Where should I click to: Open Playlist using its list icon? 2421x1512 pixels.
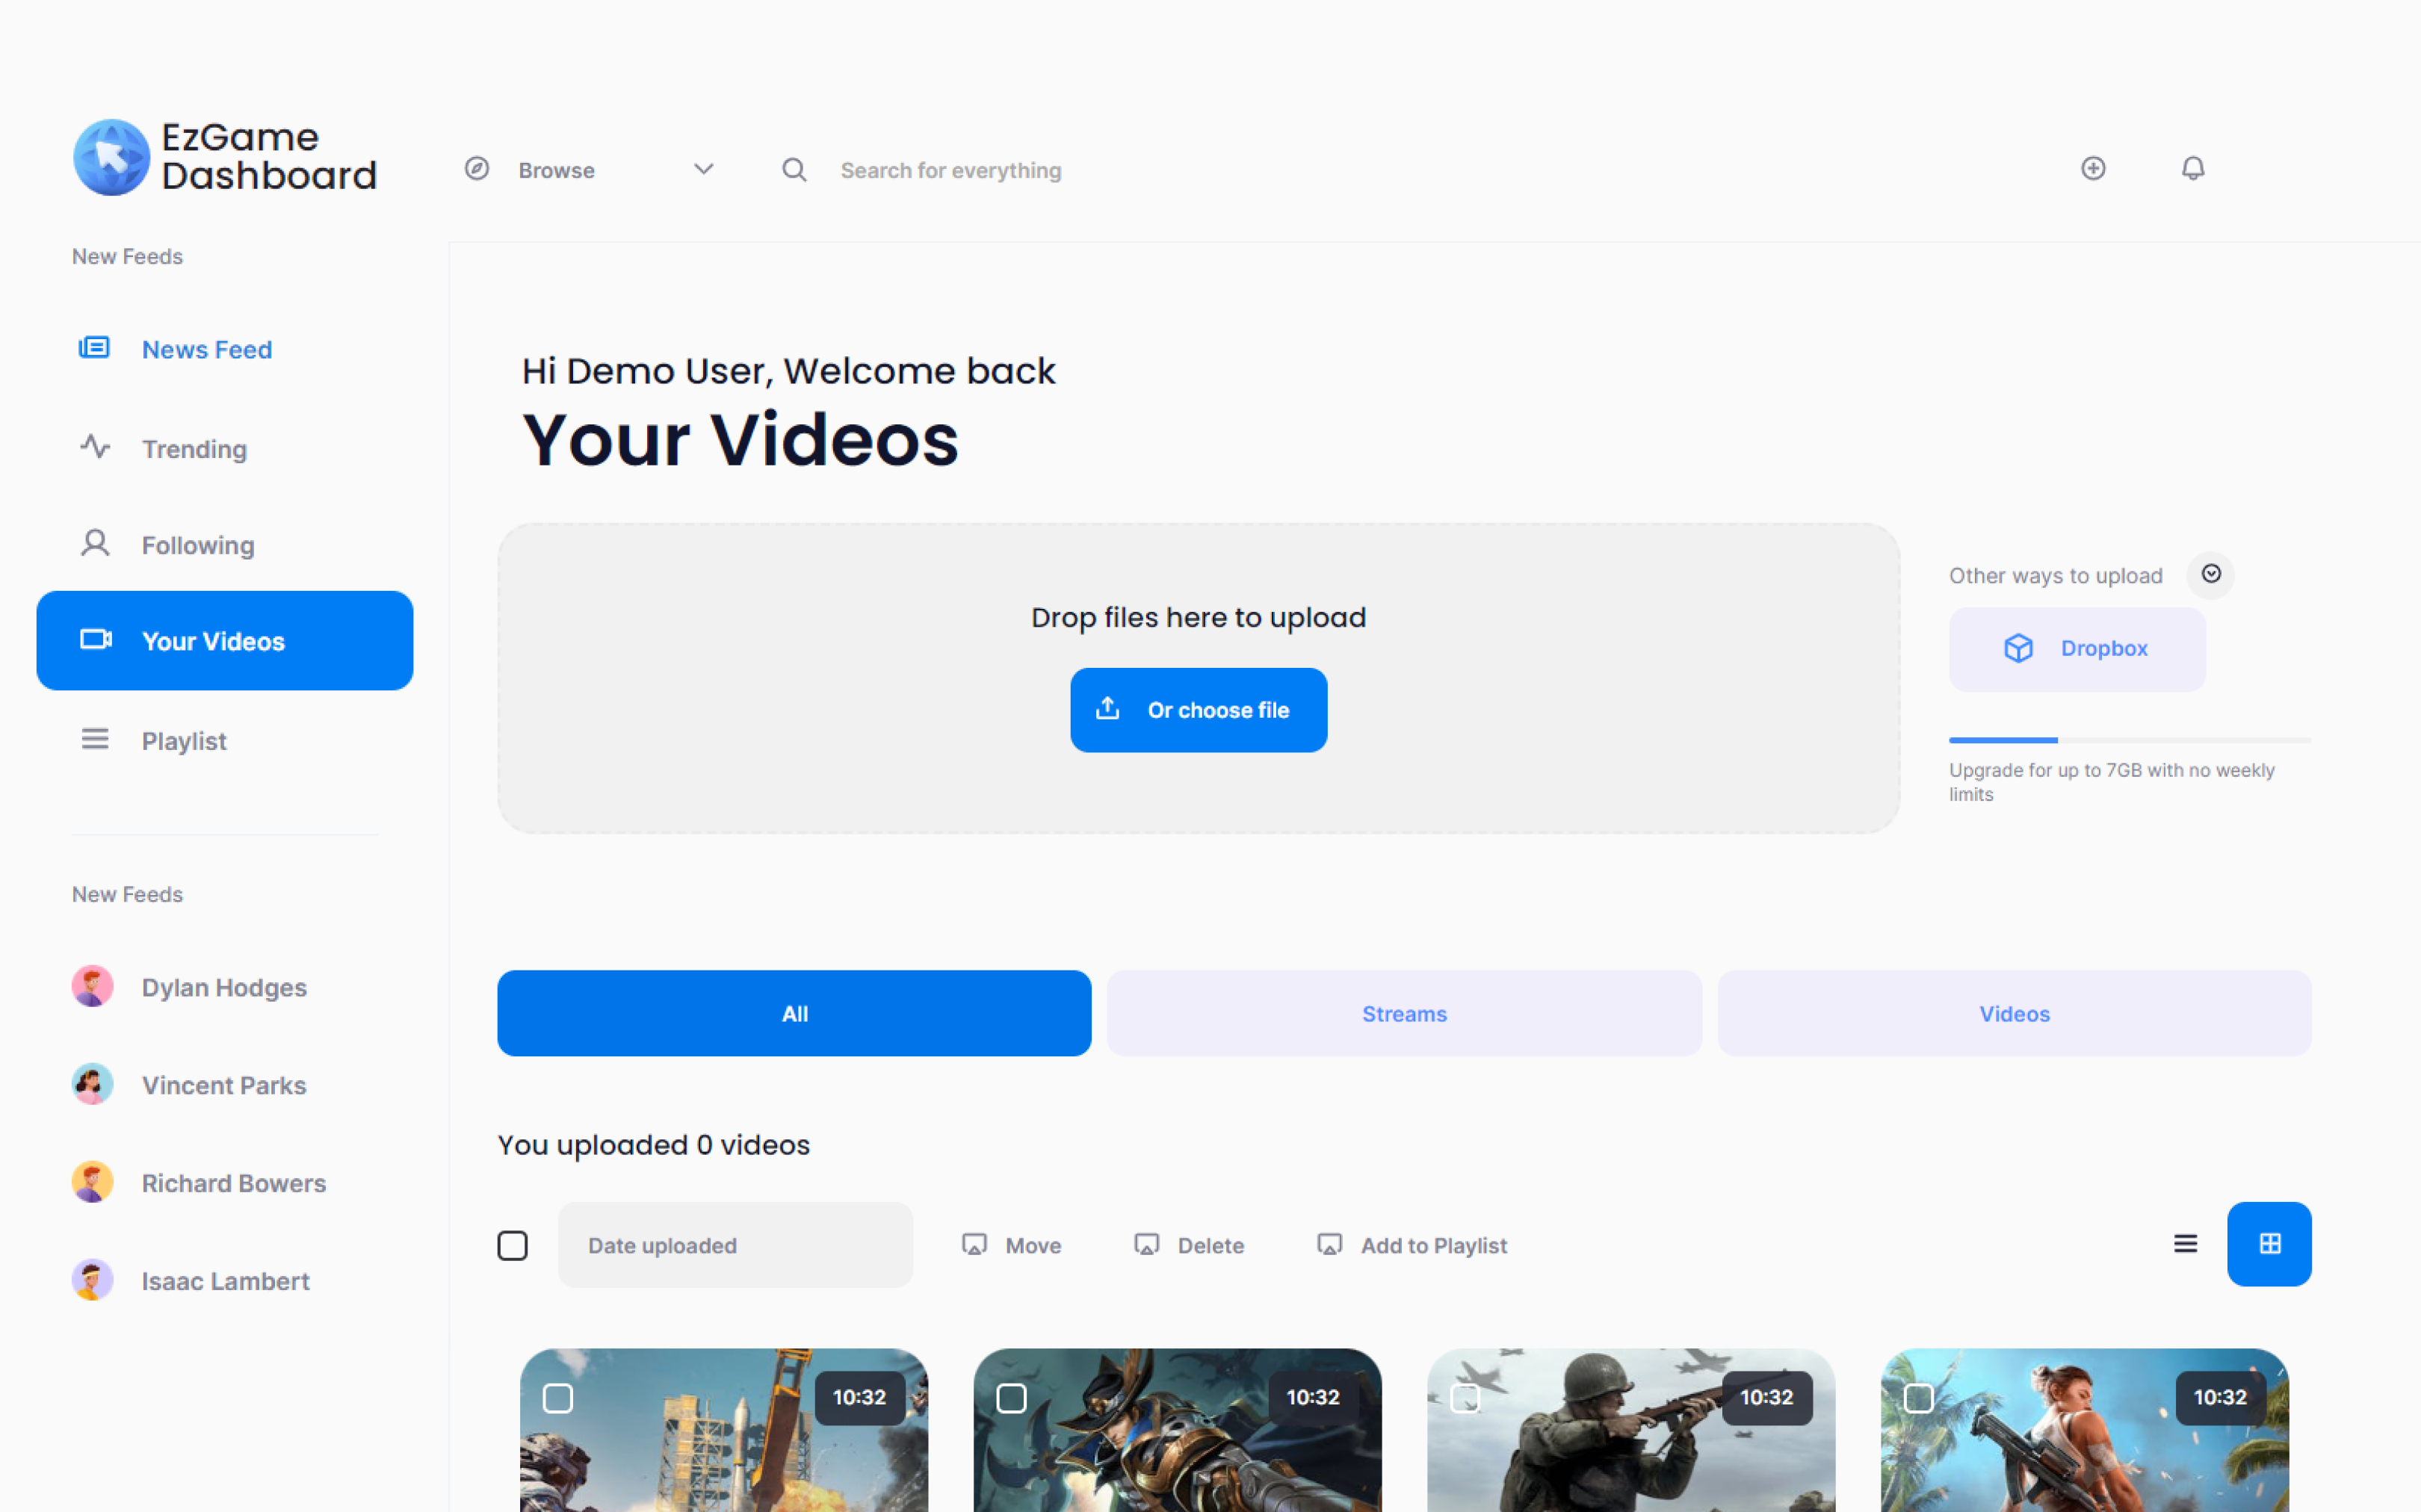tap(94, 739)
